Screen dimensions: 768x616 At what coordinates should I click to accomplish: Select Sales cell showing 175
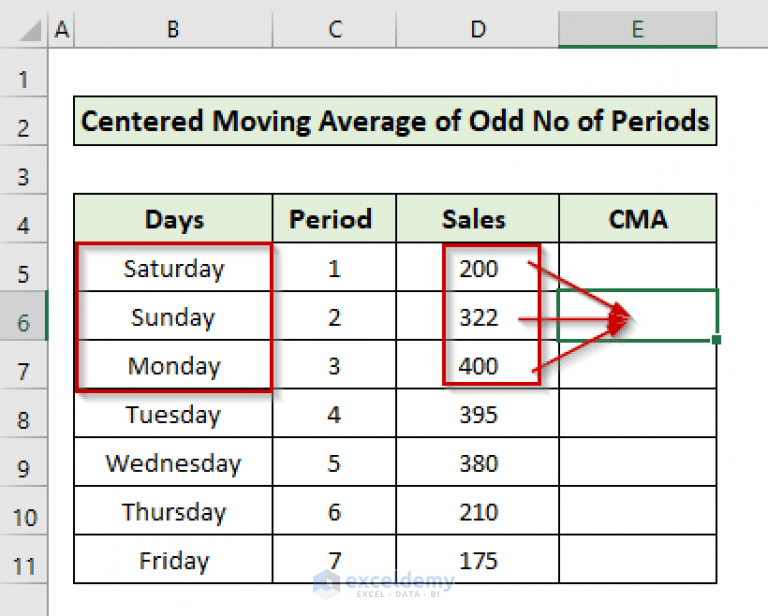(477, 559)
